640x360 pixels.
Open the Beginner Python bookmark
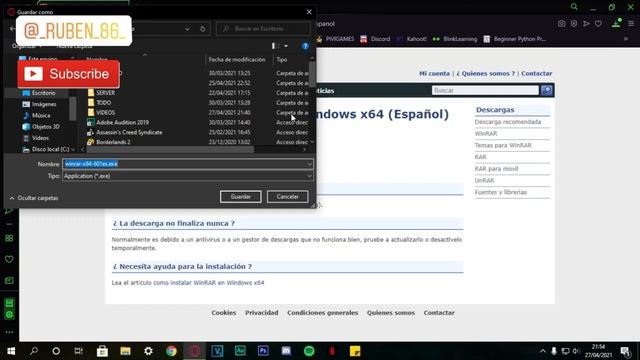pyautogui.click(x=515, y=39)
